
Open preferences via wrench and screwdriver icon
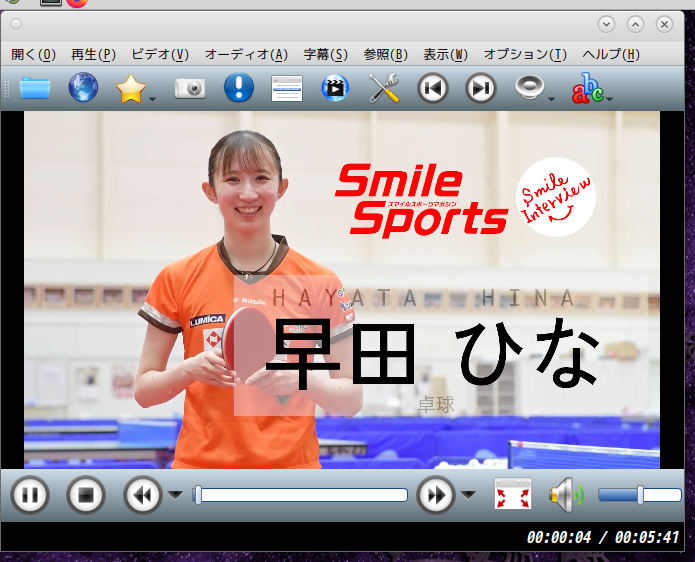[383, 88]
